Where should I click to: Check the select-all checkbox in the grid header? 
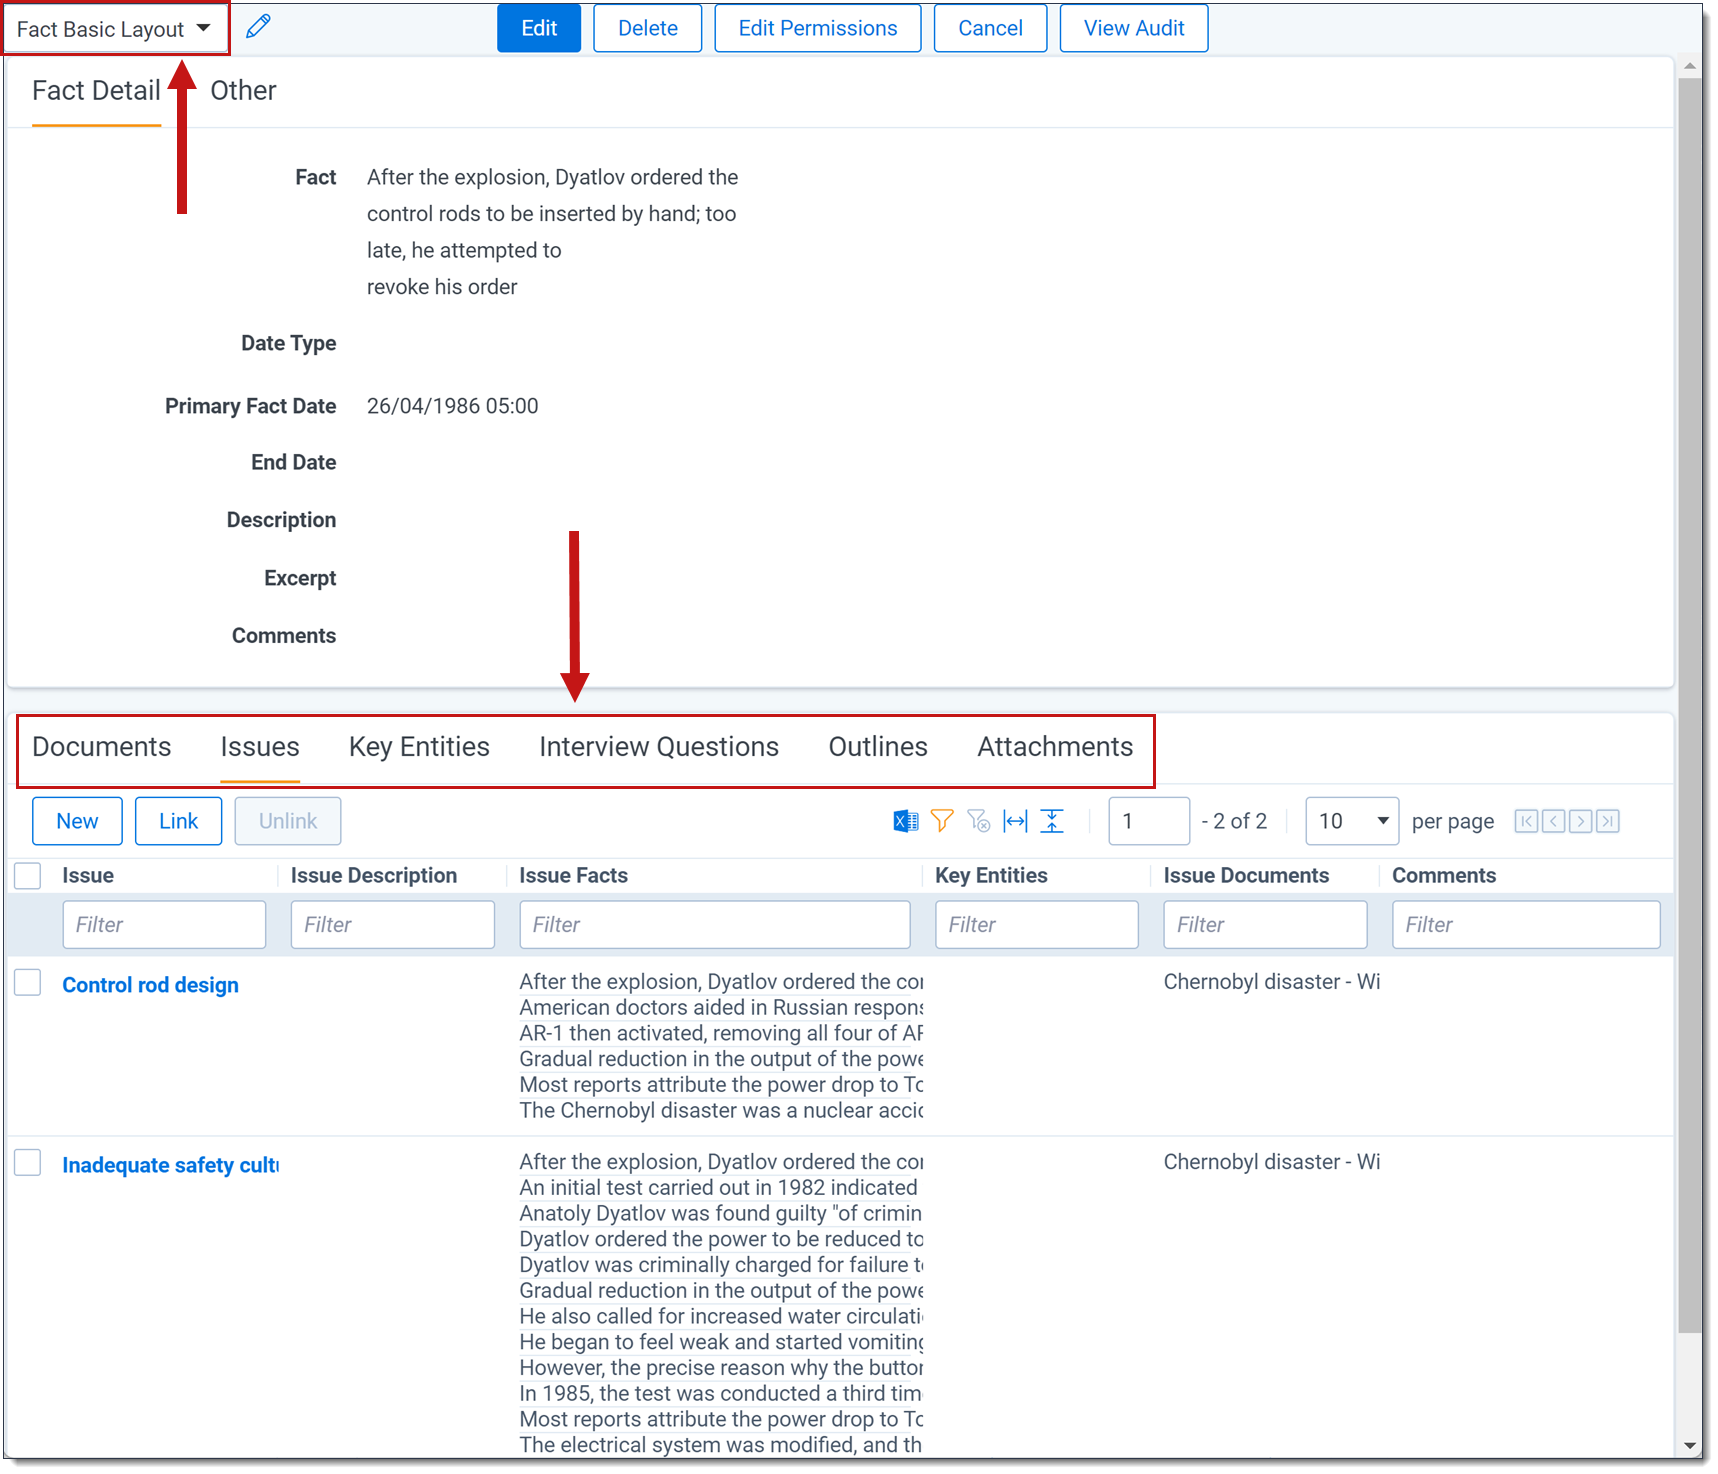coord(27,875)
